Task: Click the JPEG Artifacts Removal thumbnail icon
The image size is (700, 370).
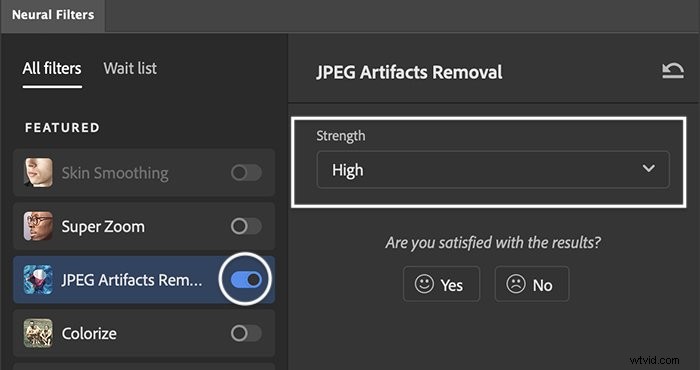Action: click(38, 280)
